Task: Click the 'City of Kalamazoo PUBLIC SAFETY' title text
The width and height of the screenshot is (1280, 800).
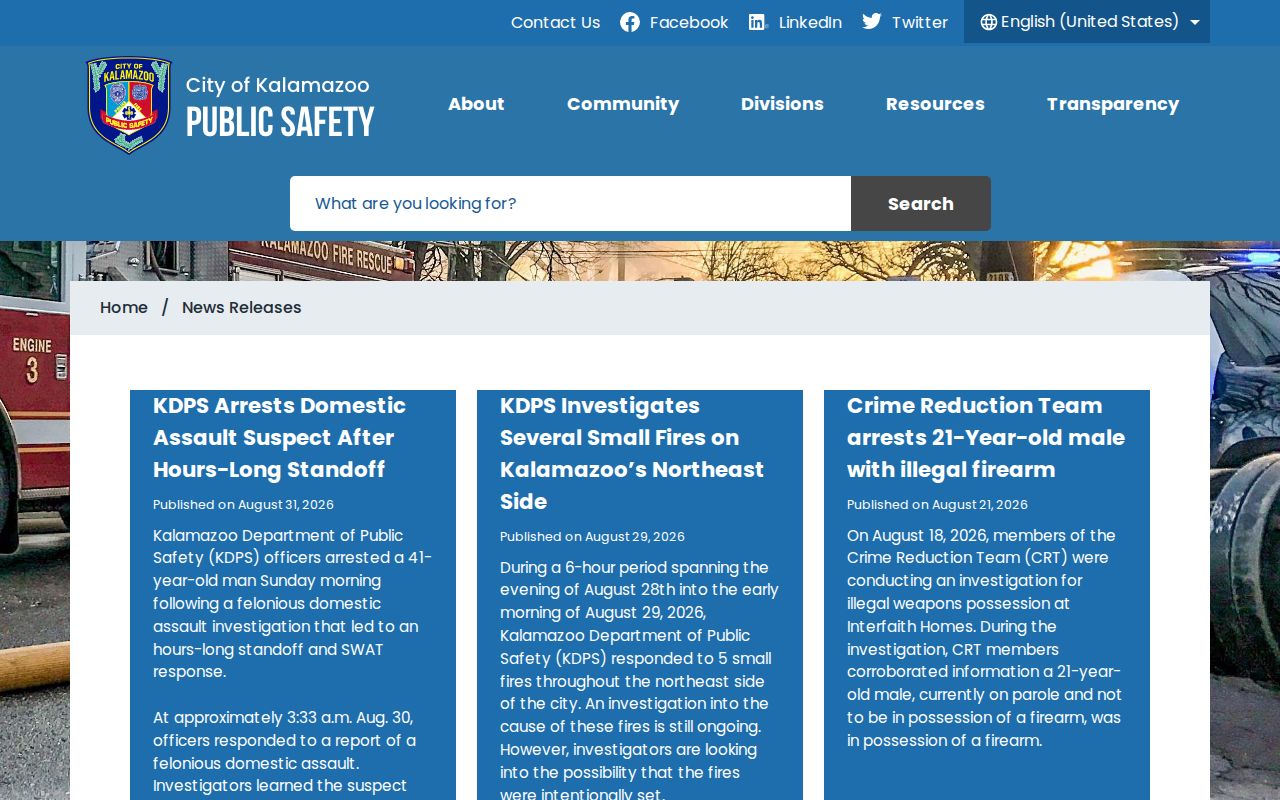Action: 280,108
